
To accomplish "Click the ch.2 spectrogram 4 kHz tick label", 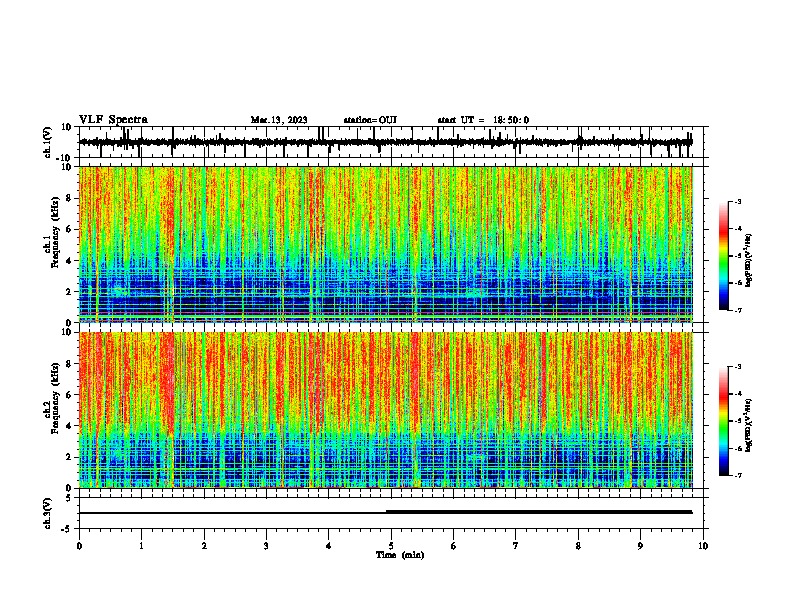I will pyautogui.click(x=69, y=426).
